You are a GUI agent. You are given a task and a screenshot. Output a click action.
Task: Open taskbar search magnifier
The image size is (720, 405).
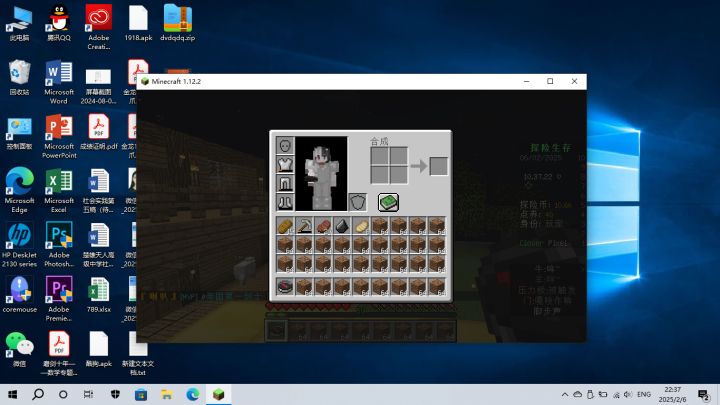pos(38,394)
